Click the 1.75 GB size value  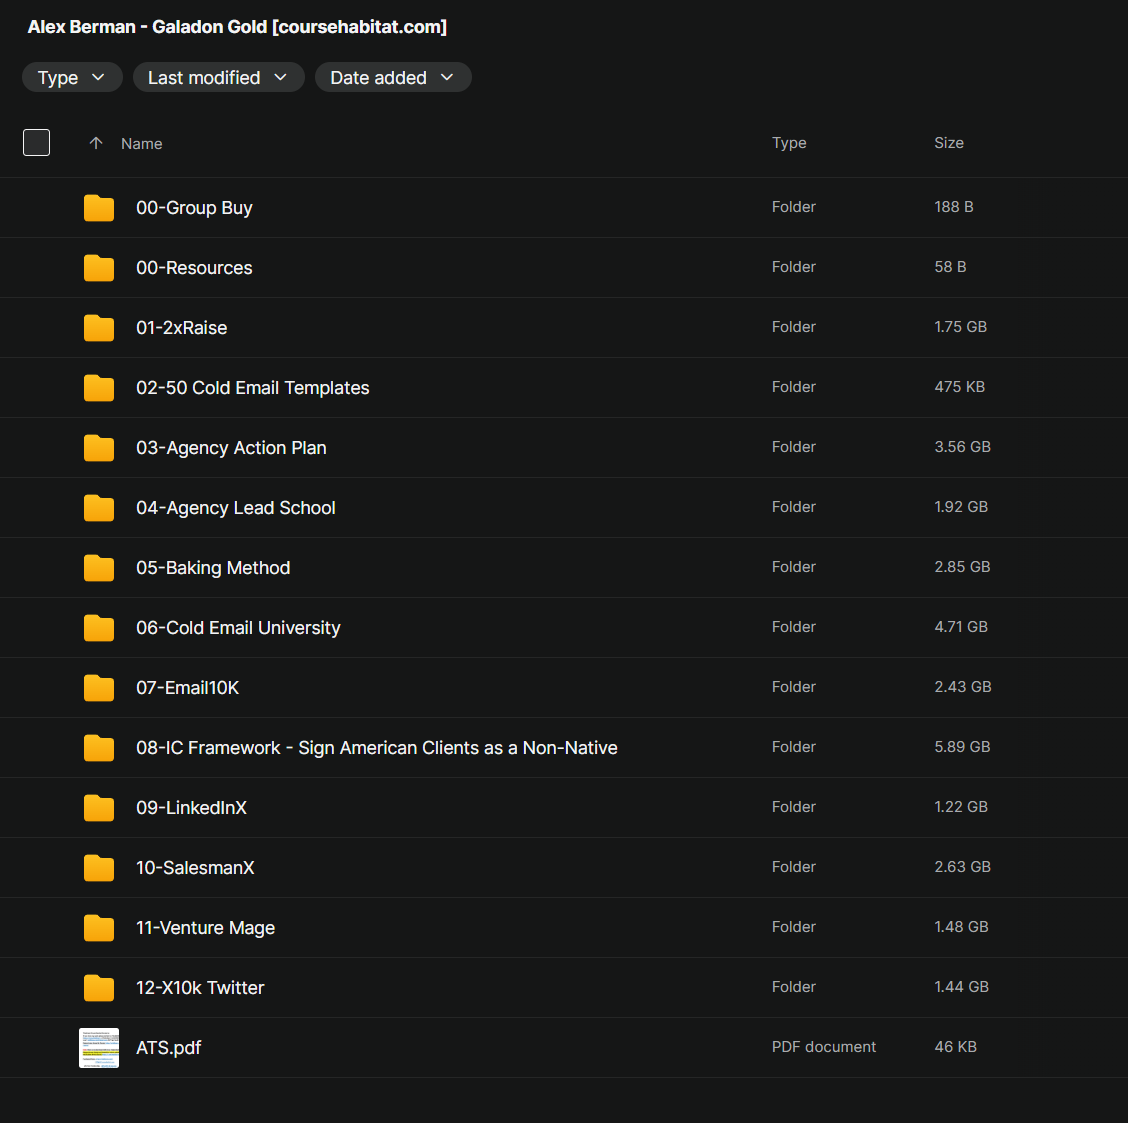click(960, 327)
